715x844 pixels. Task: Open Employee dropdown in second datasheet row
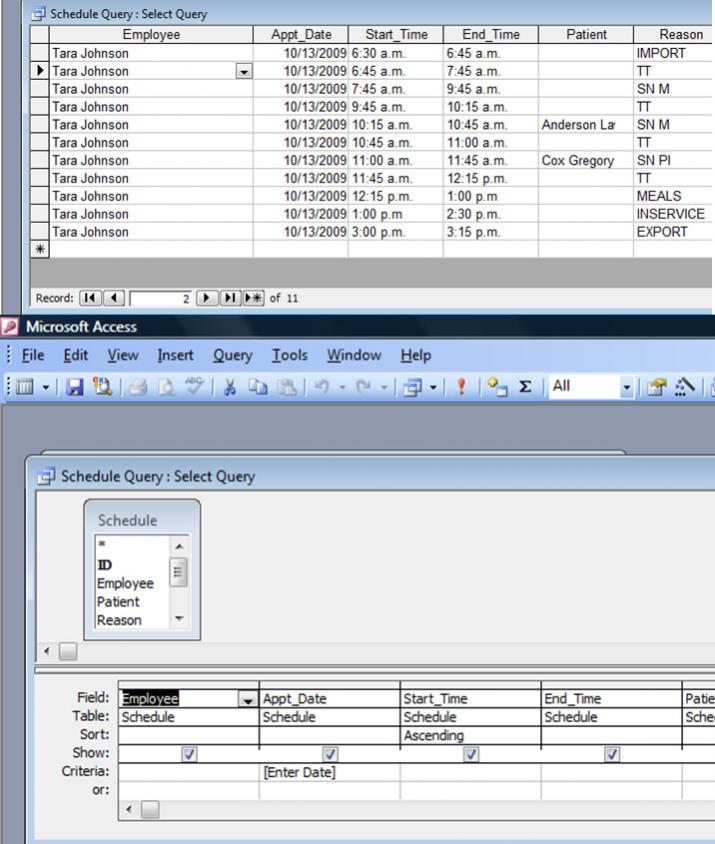coord(244,71)
